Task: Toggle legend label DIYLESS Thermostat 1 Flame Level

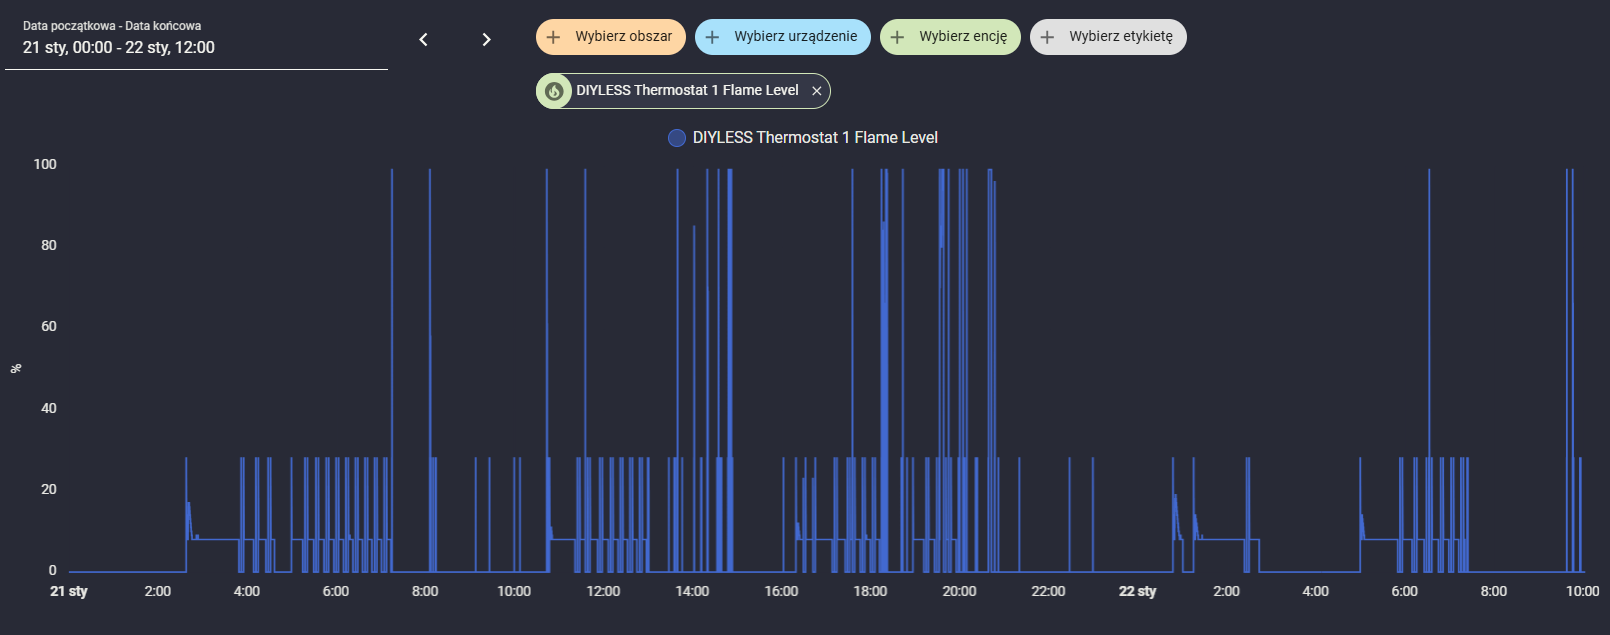Action: (815, 138)
